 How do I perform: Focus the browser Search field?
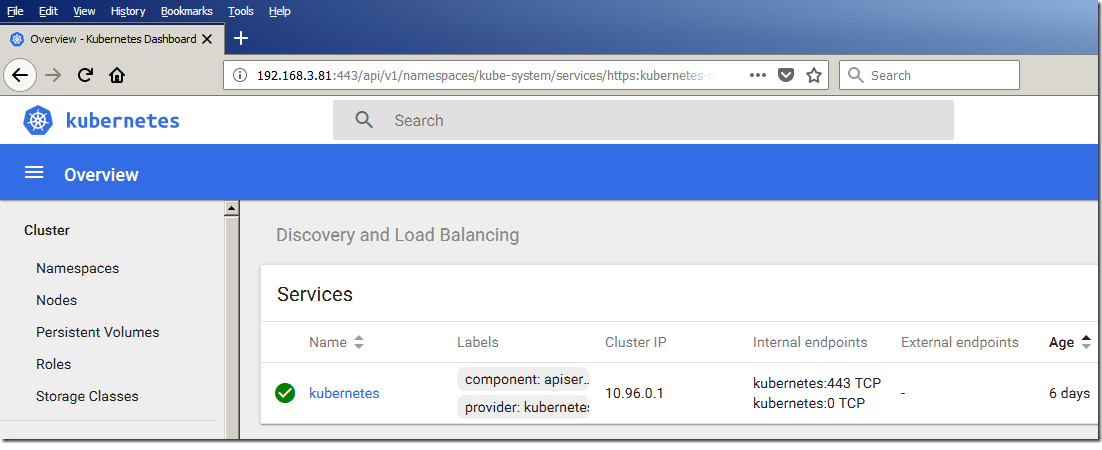coord(929,75)
